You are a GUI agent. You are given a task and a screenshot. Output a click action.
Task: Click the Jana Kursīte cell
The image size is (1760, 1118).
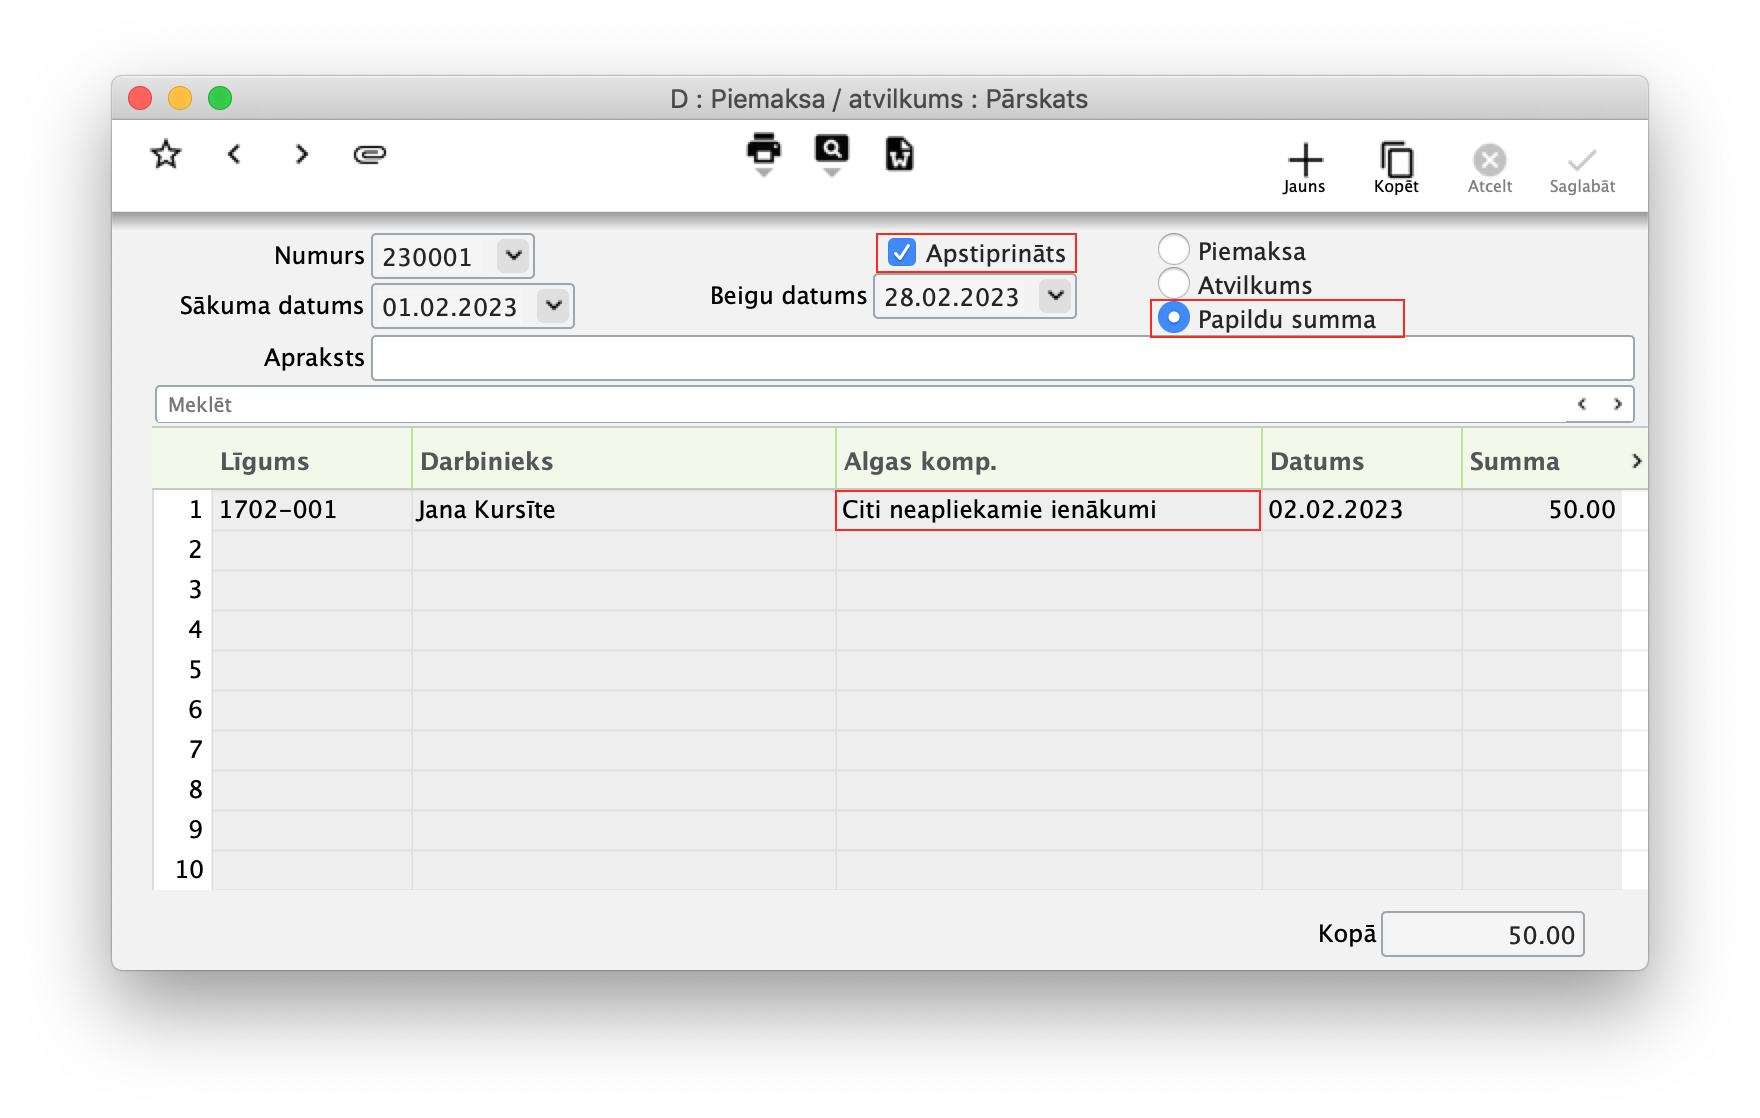coord(624,510)
